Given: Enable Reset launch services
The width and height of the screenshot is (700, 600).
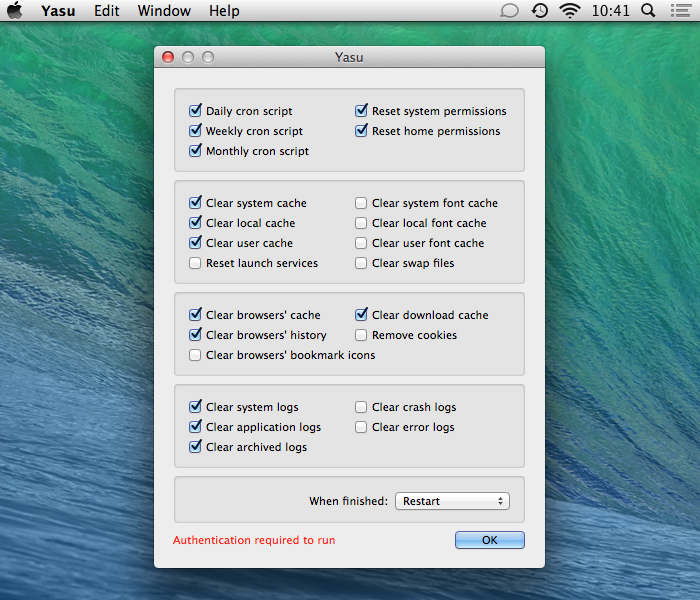Looking at the screenshot, I should point(195,263).
